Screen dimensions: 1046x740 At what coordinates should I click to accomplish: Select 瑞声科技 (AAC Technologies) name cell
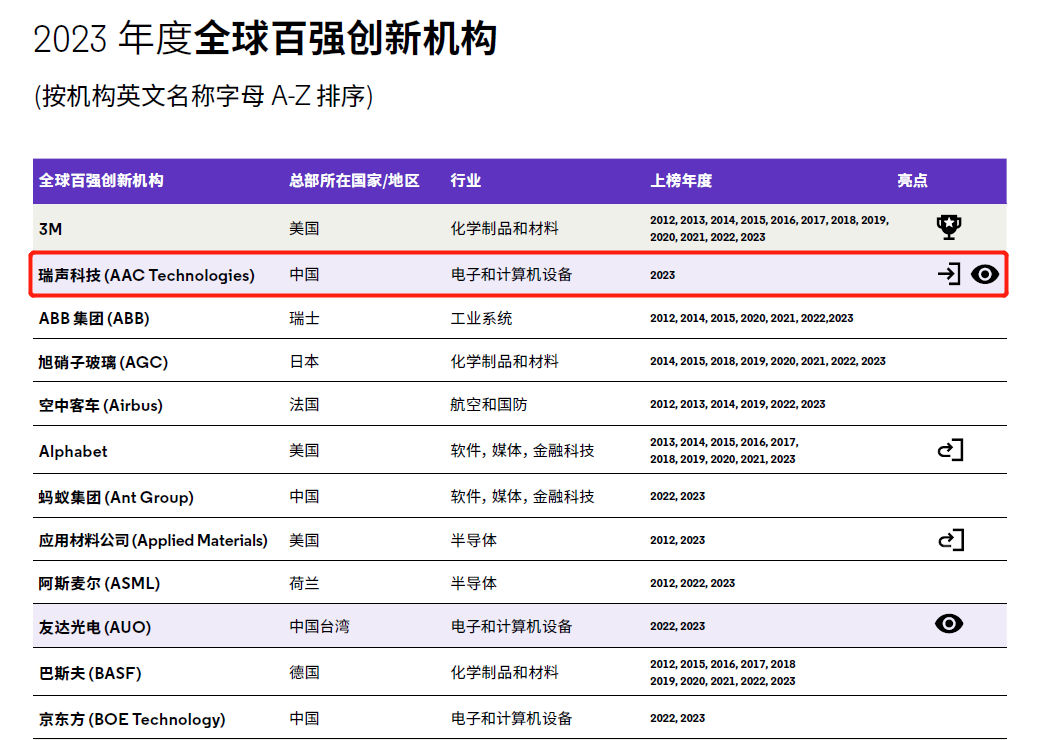[x=147, y=275]
